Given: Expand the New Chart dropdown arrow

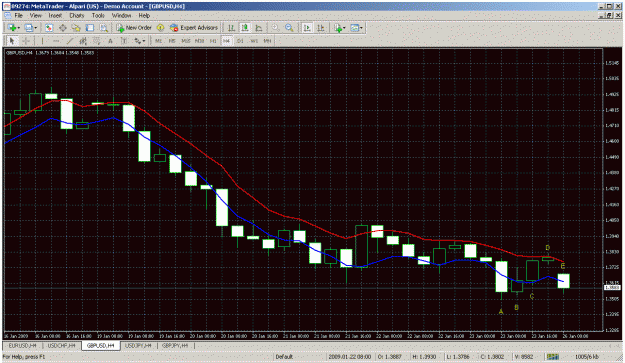Looking at the screenshot, I should click(18, 28).
